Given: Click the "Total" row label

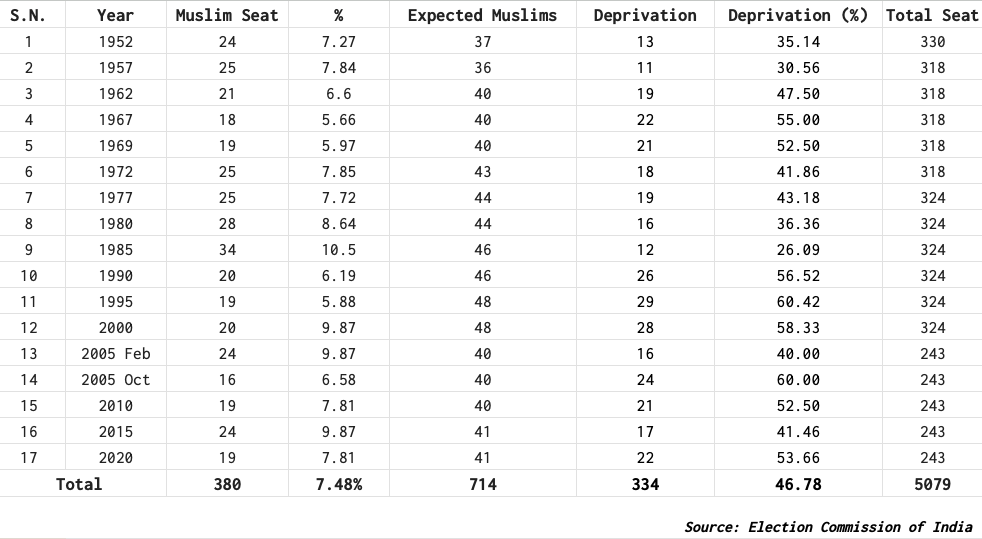Looking at the screenshot, I should 79,484.
